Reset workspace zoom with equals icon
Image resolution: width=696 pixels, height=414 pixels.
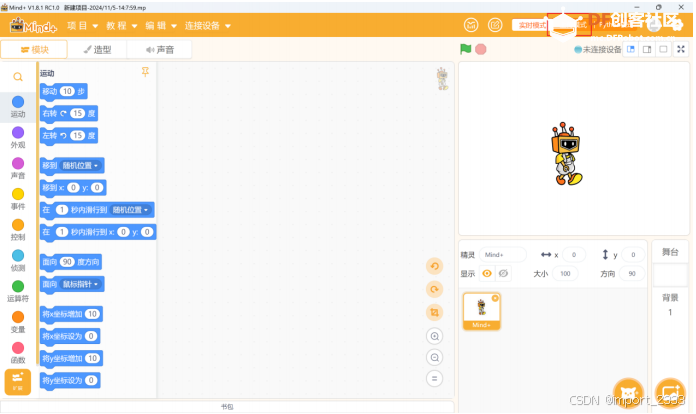(x=435, y=379)
